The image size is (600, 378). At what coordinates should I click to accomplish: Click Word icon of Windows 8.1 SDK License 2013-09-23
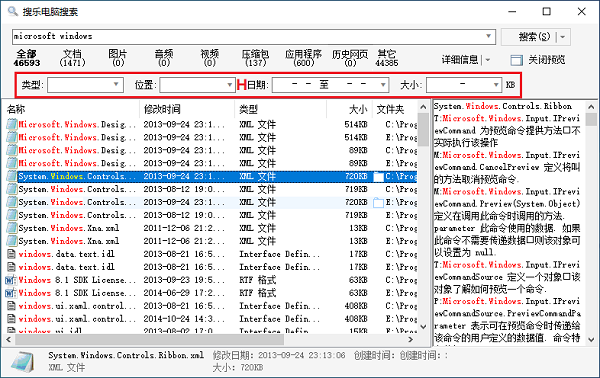click(11, 280)
